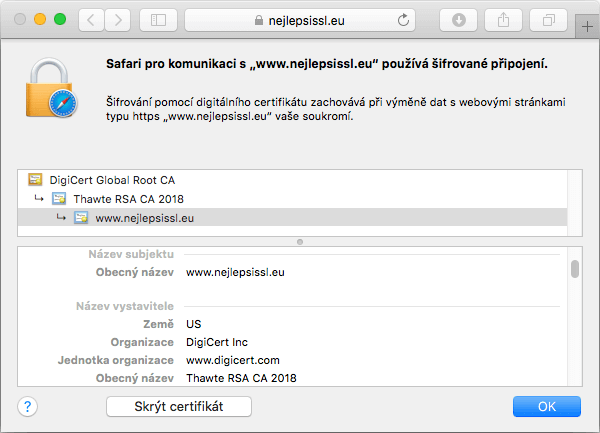
Task: Select www.nejlepsissl.eu leaf certificate row
Action: coord(292,218)
